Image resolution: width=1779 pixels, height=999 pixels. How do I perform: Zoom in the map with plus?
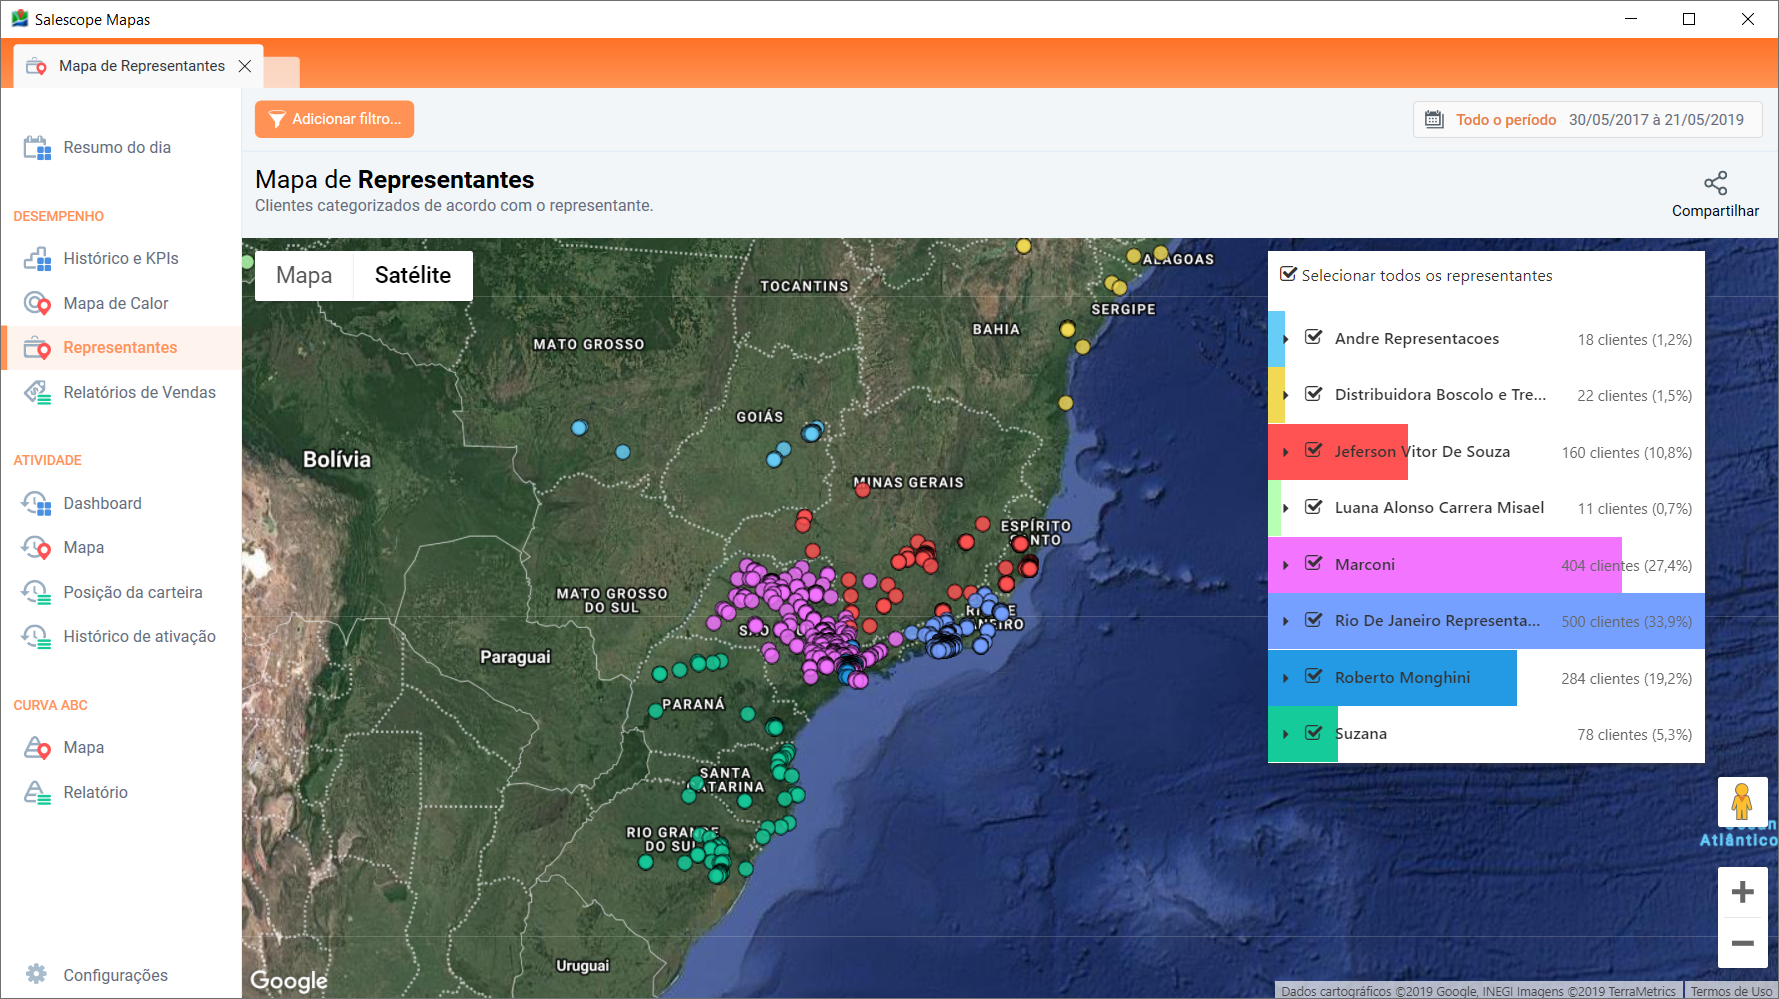1743,892
